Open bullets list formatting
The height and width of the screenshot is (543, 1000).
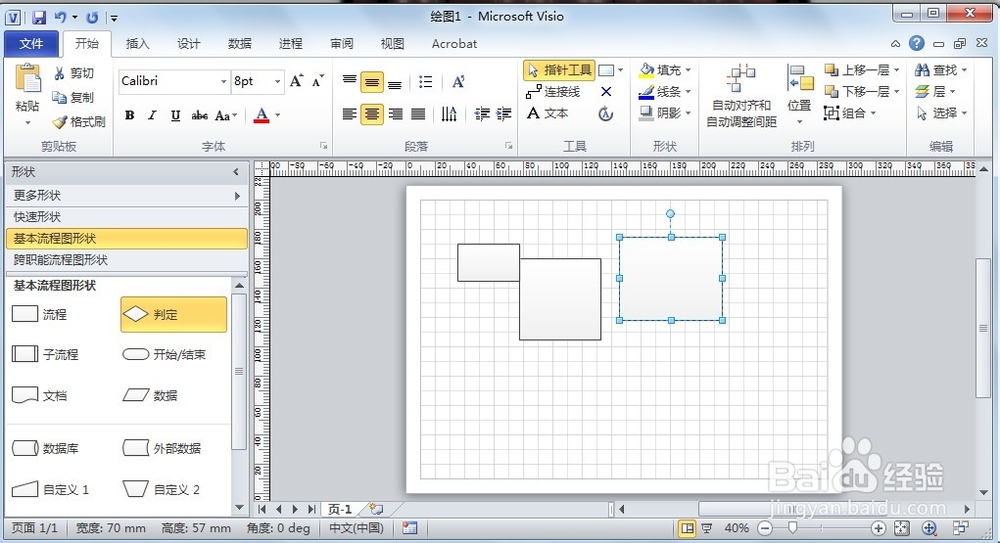click(425, 82)
